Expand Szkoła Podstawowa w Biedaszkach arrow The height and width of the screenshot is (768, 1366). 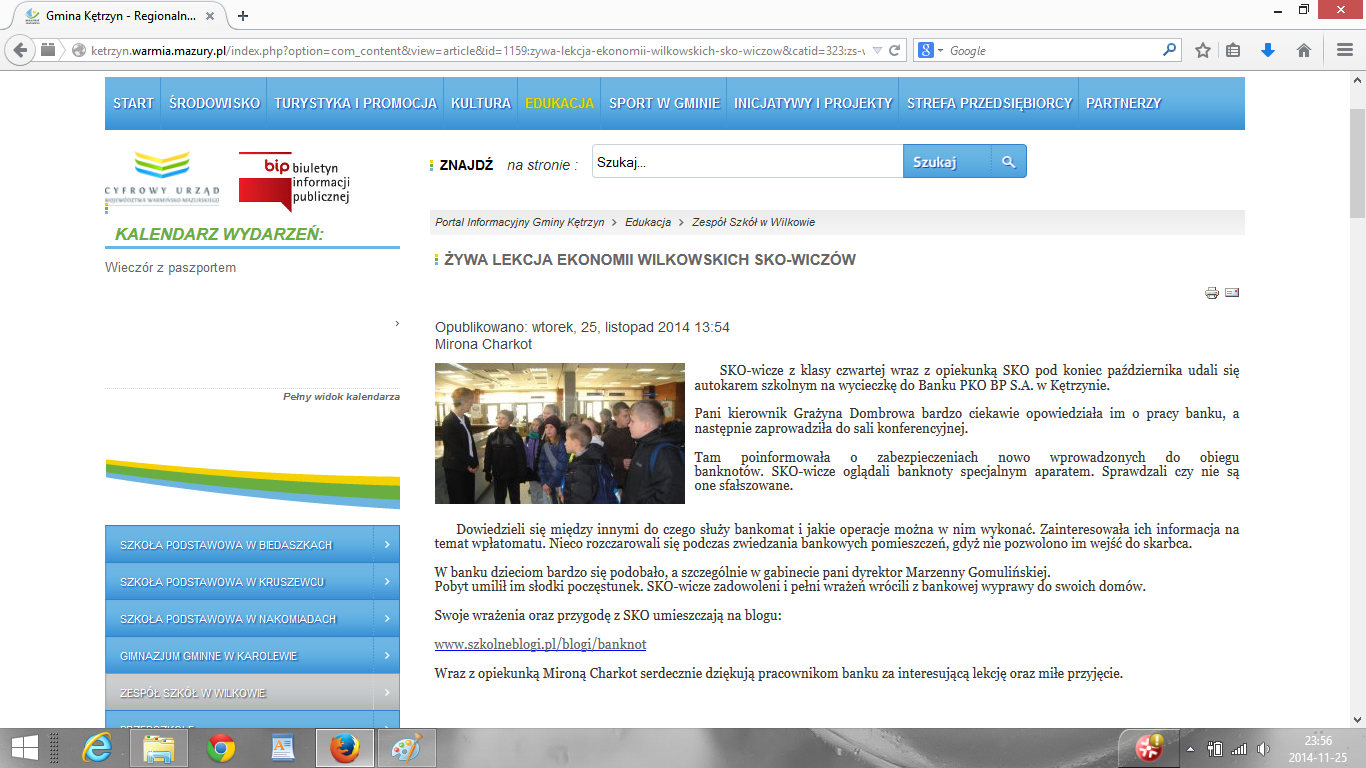point(386,545)
